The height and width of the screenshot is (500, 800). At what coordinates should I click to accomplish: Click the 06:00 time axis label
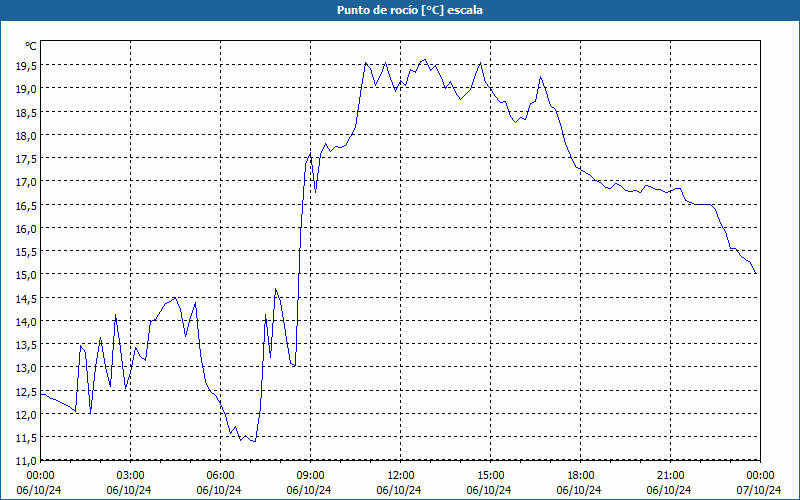point(220,476)
